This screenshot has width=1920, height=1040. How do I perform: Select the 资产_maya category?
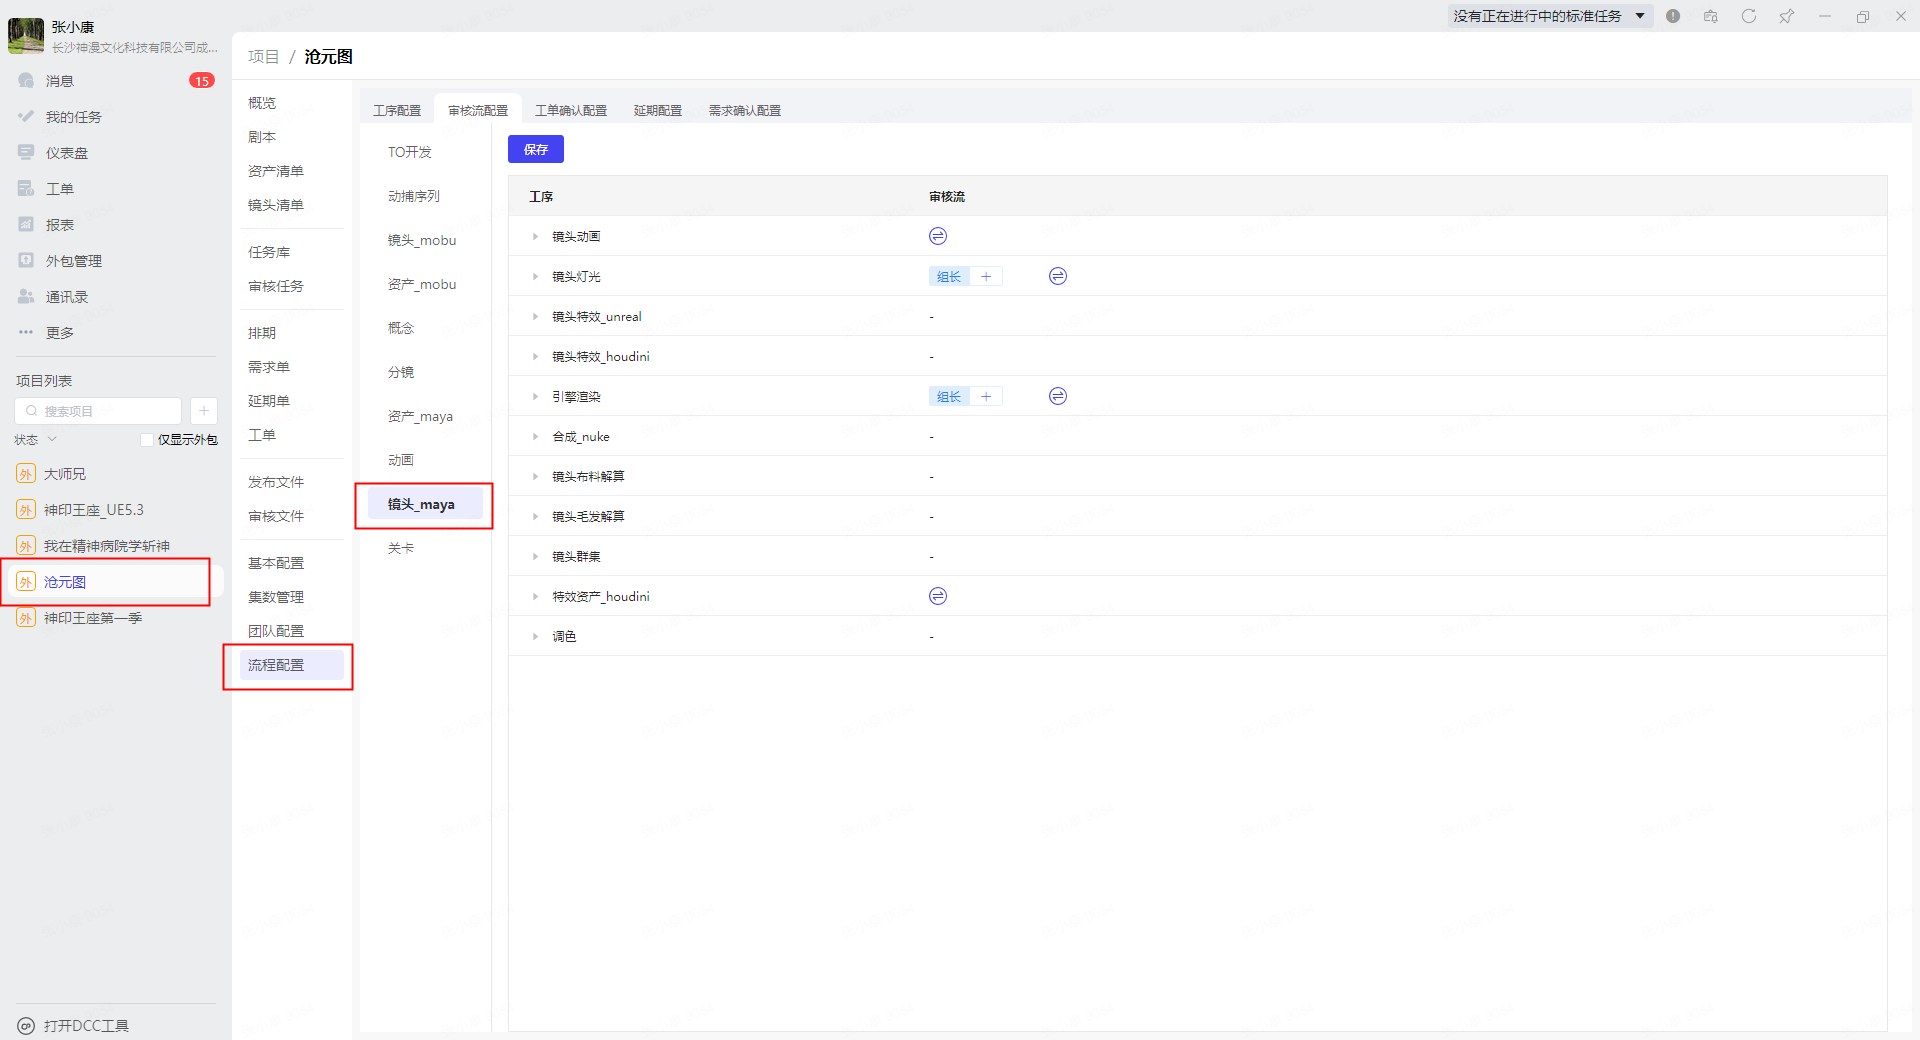[x=420, y=416]
